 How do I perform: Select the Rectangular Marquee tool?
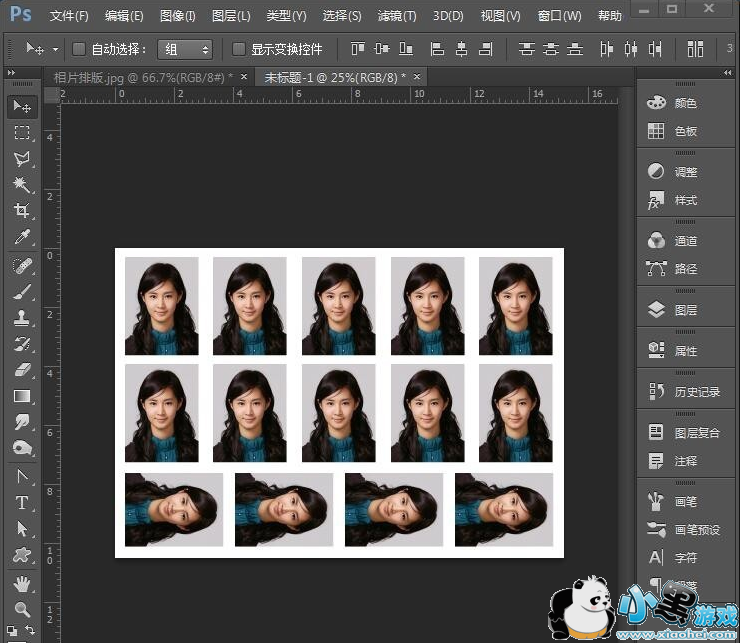[x=21, y=133]
